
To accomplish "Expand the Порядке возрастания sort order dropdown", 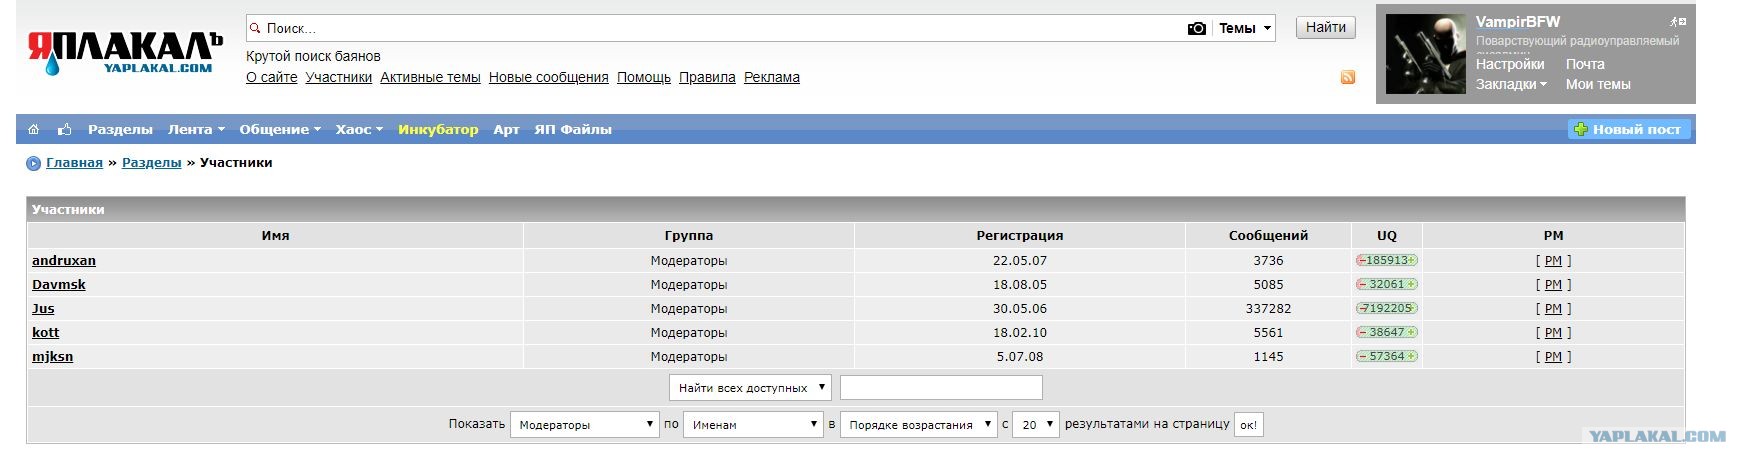I will click(x=919, y=425).
